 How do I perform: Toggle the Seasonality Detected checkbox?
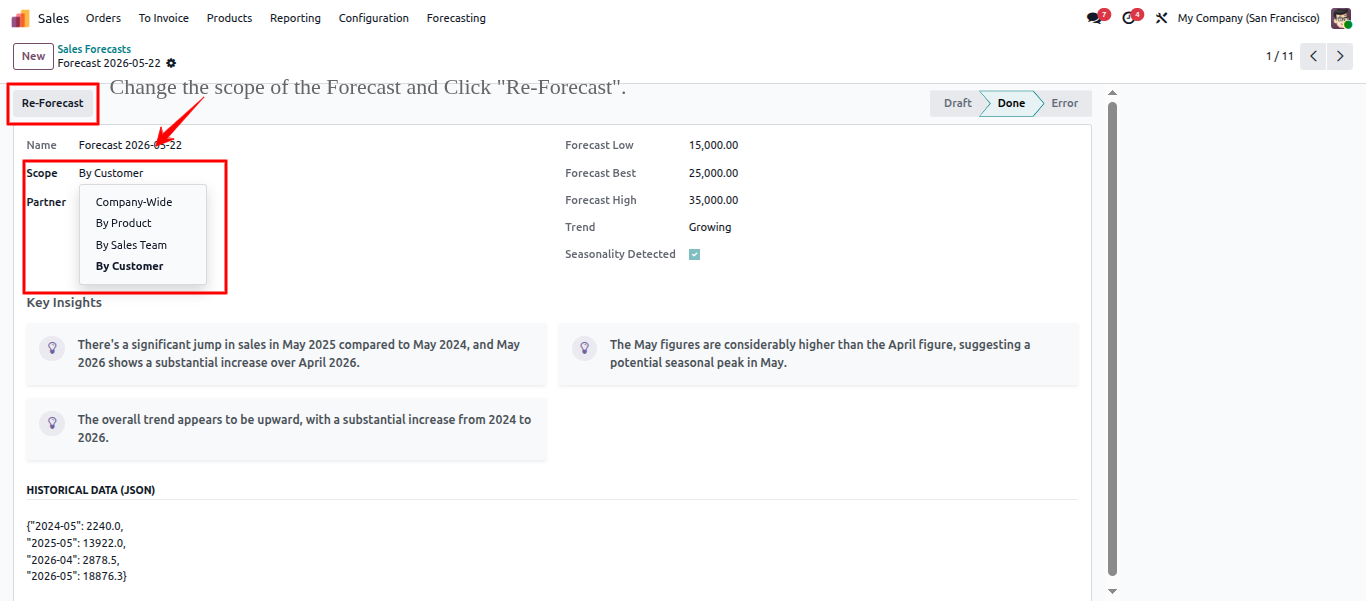click(694, 254)
